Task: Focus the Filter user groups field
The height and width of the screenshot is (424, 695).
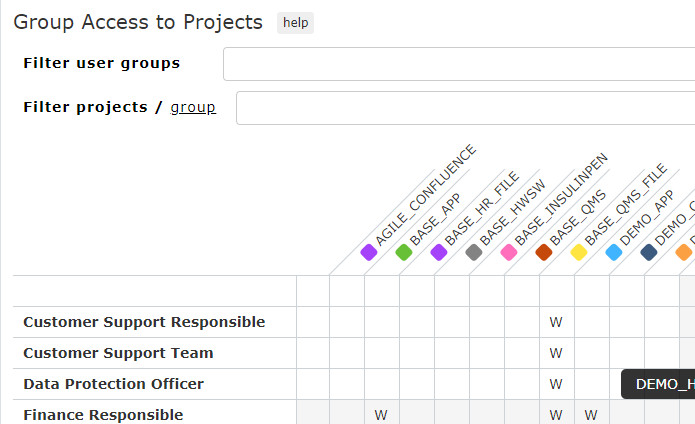Action: pyautogui.click(x=459, y=64)
